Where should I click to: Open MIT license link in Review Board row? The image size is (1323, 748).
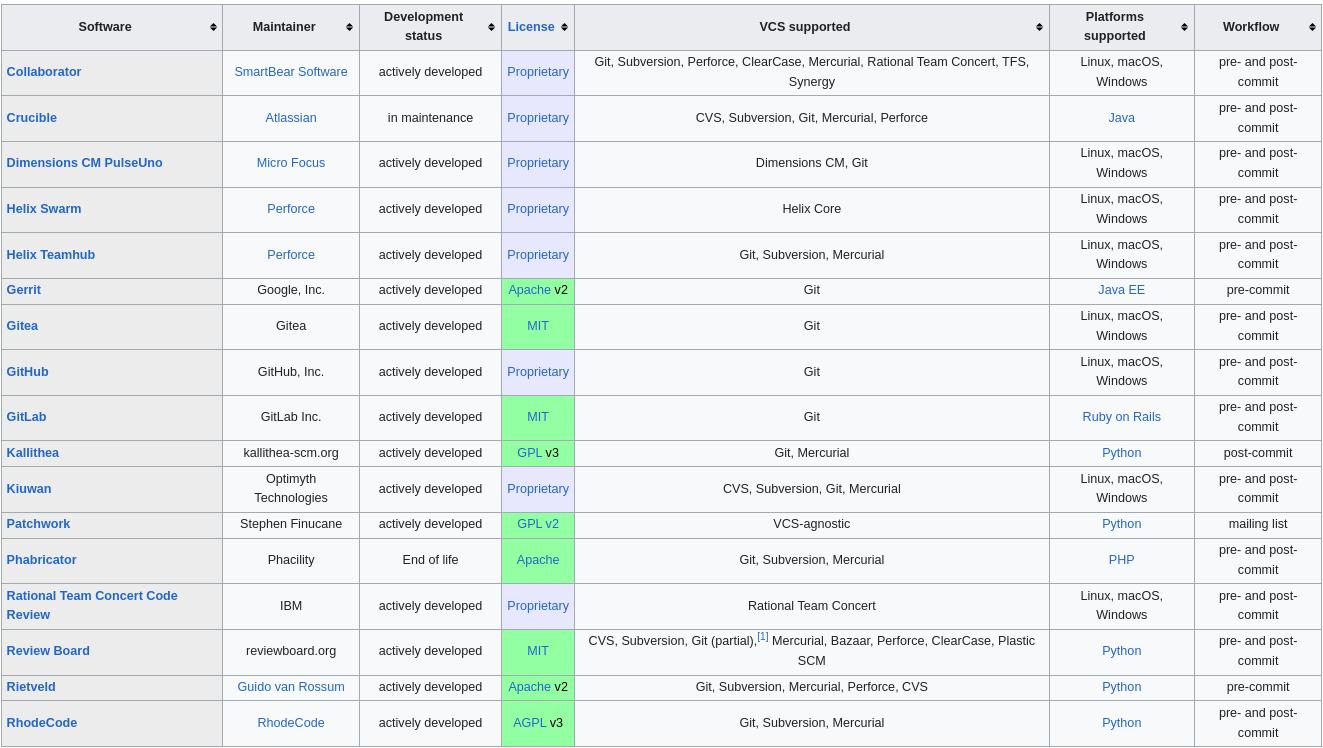538,651
